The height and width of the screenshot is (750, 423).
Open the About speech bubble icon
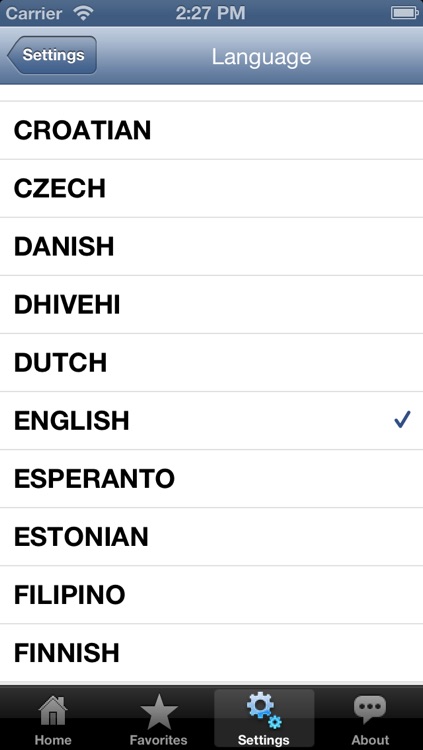[x=370, y=710]
